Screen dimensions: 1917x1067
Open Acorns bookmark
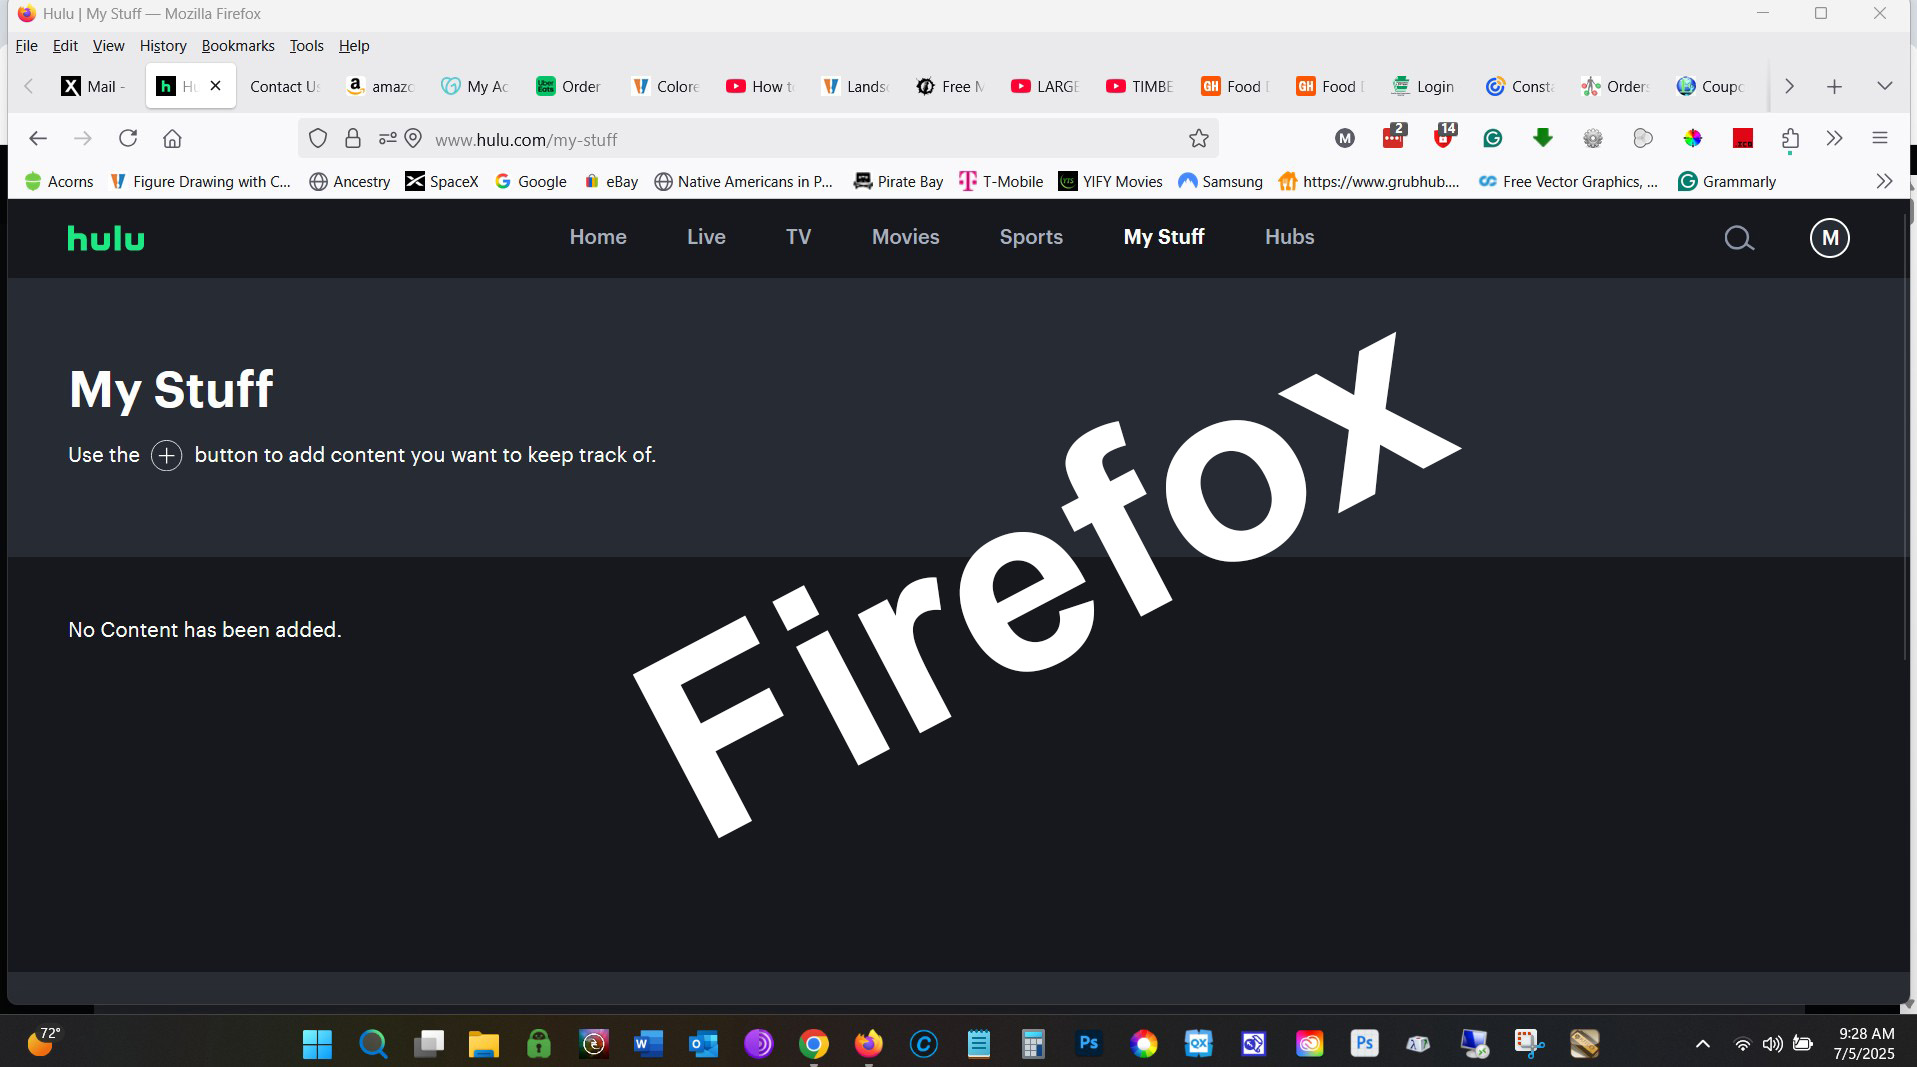point(58,181)
